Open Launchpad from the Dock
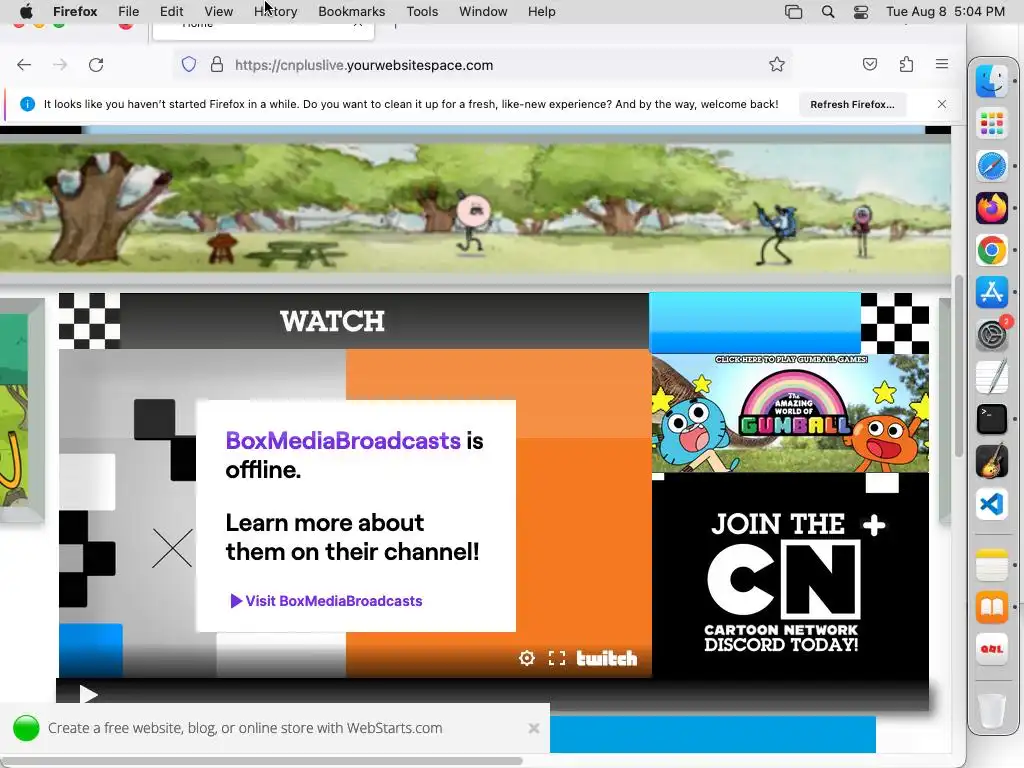Screen dimensions: 1024x768 coord(991,123)
